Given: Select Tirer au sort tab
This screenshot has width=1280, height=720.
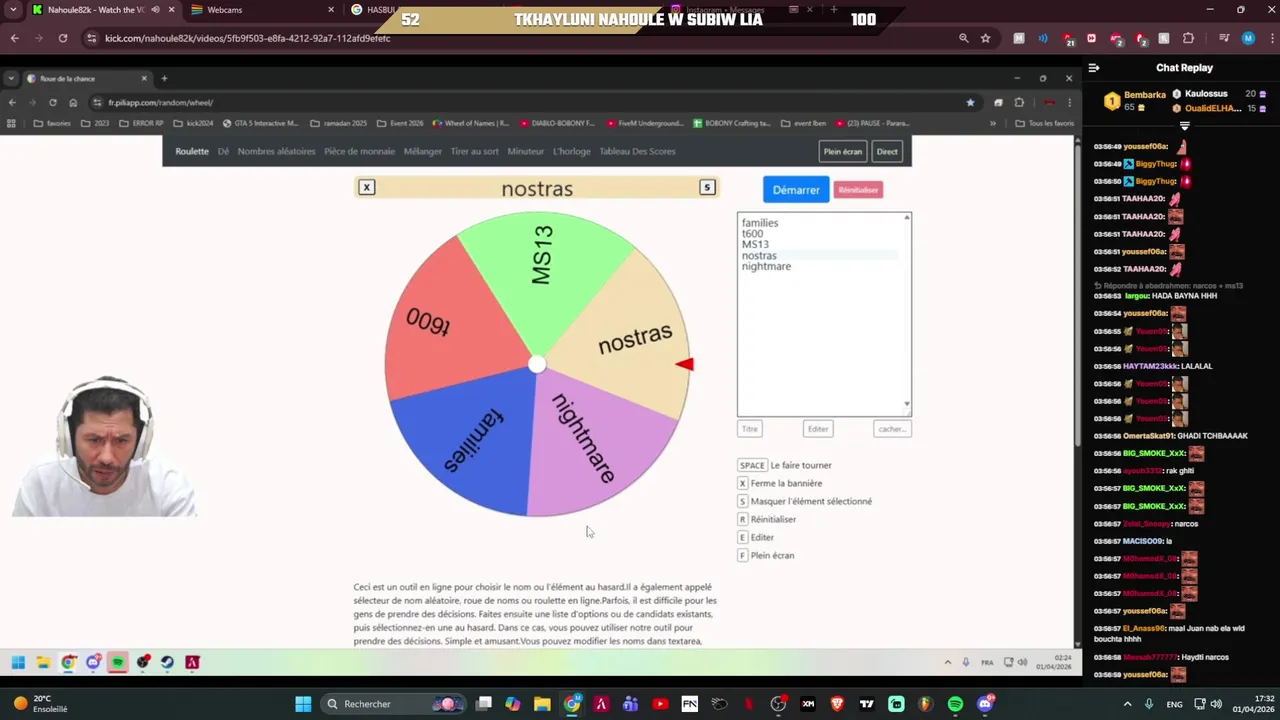Looking at the screenshot, I should 474,152.
